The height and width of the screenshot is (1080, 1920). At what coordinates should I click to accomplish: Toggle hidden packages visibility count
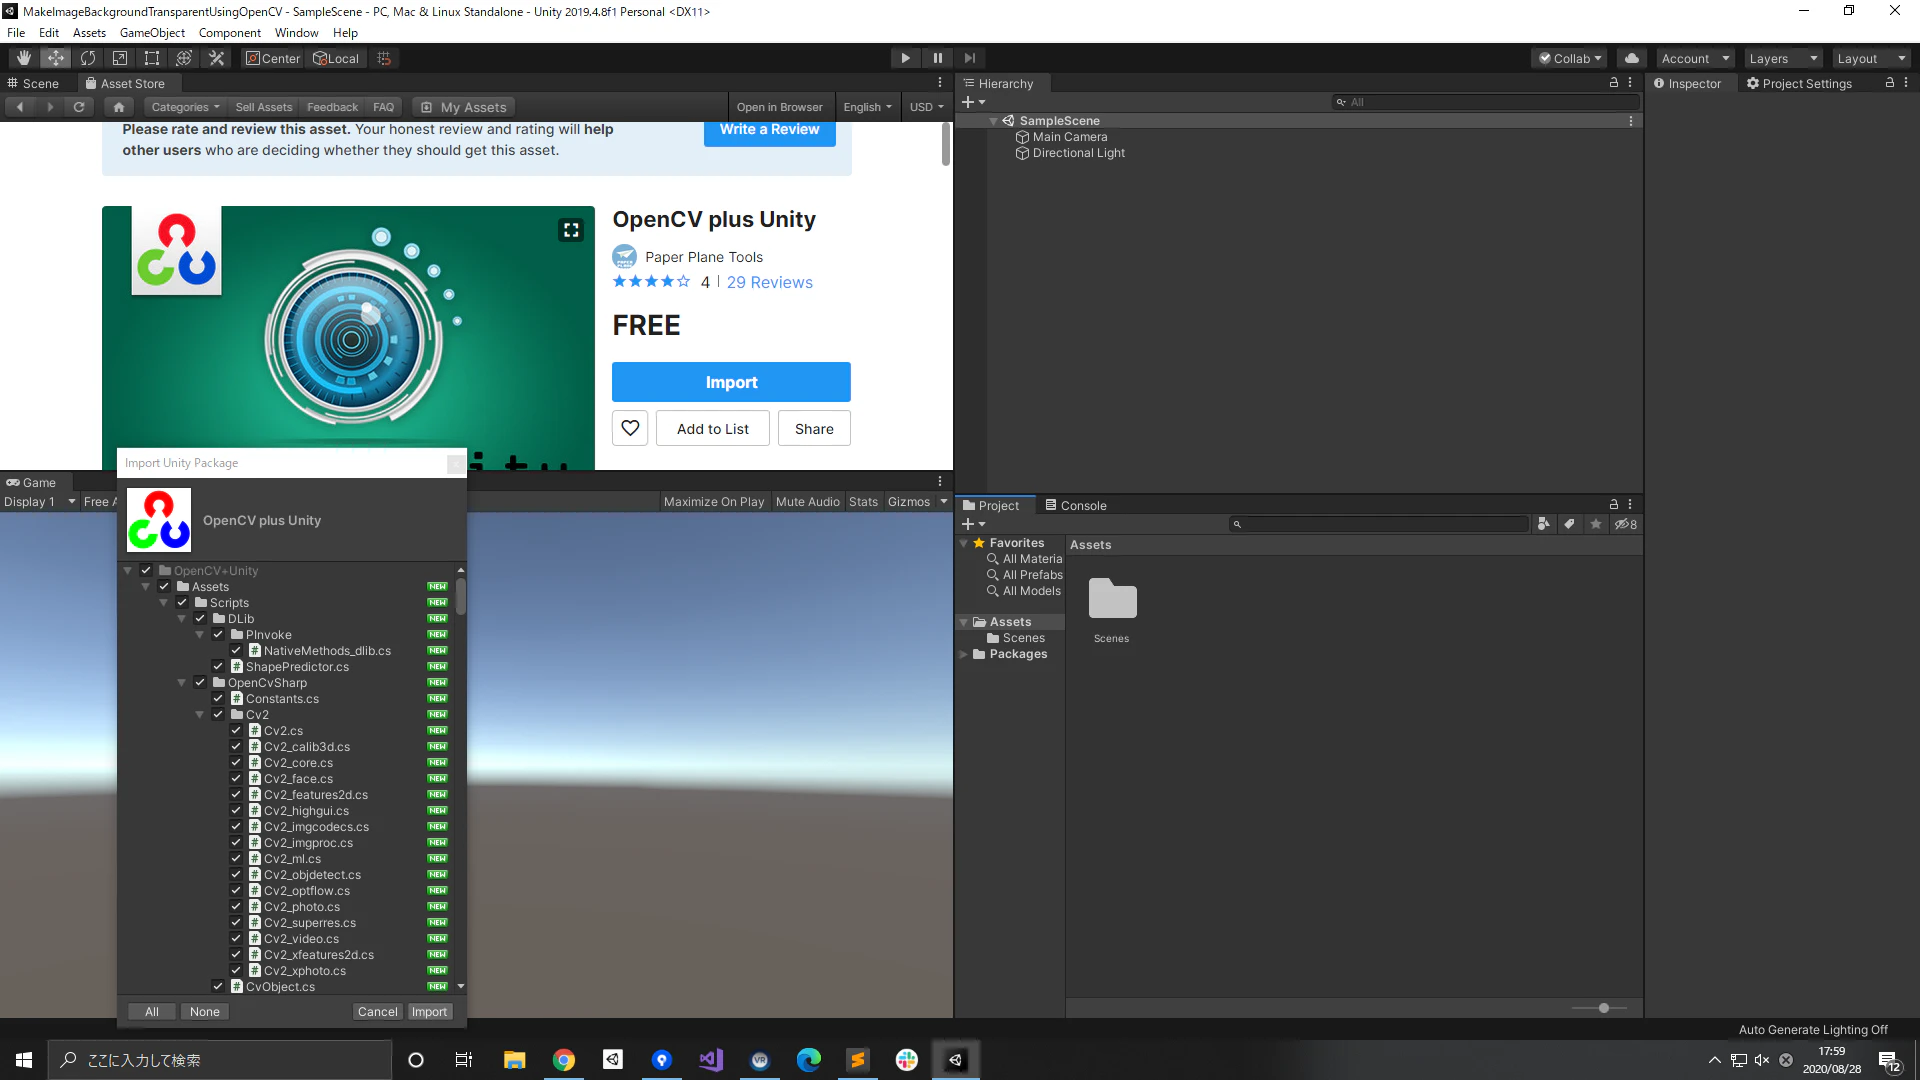coord(1626,524)
